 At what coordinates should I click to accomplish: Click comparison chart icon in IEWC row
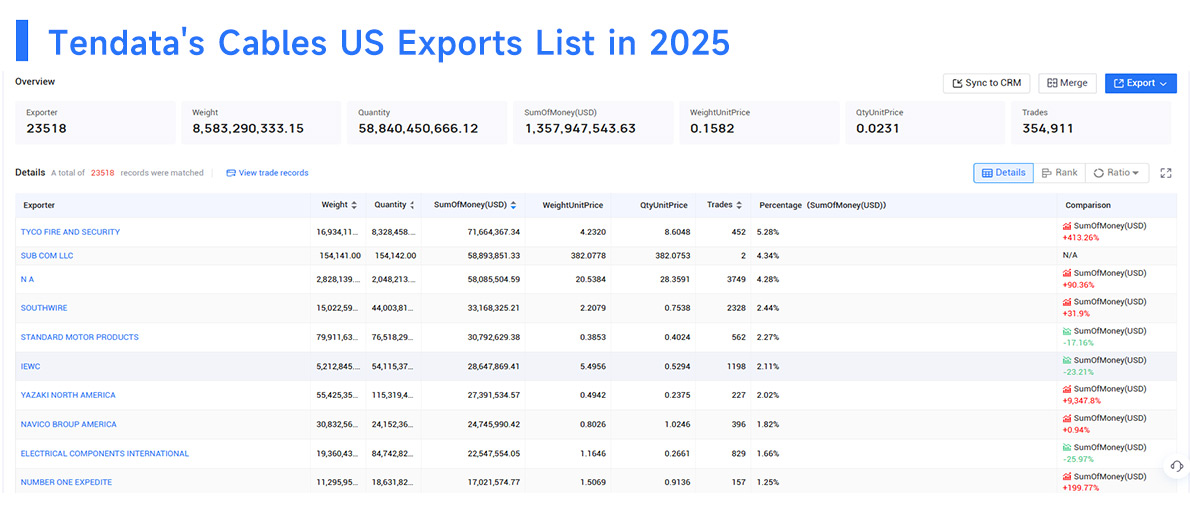(1067, 360)
